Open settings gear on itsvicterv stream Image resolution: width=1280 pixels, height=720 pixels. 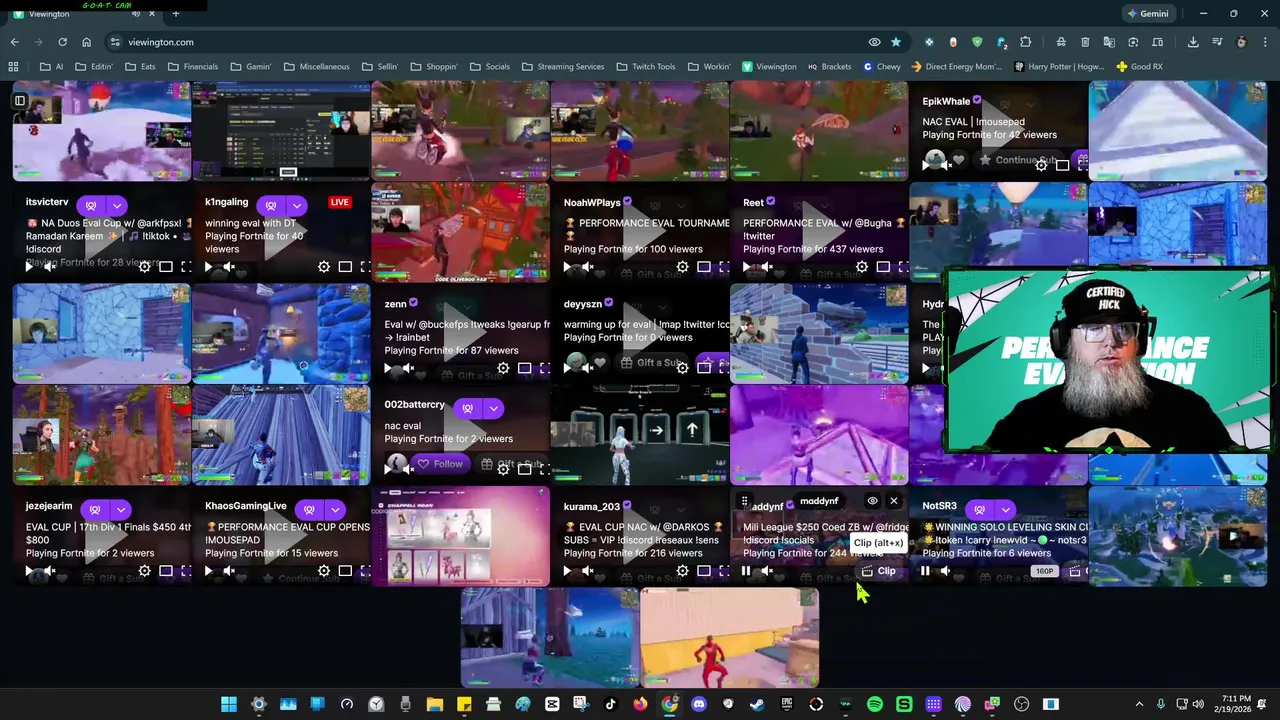point(145,267)
